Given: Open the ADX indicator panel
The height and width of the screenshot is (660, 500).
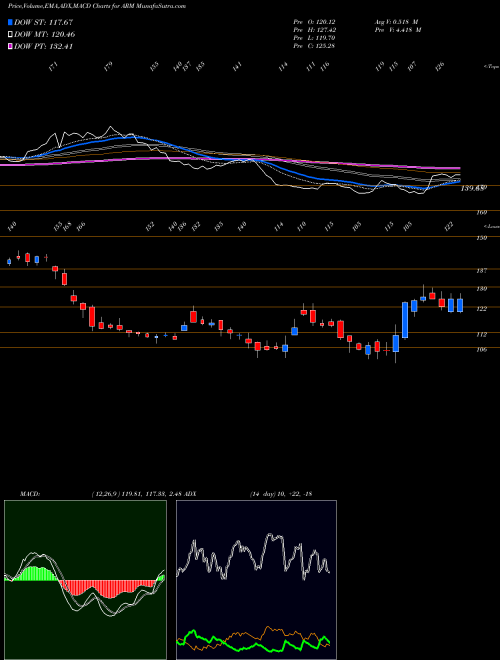Looking at the screenshot, I should 256,580.
